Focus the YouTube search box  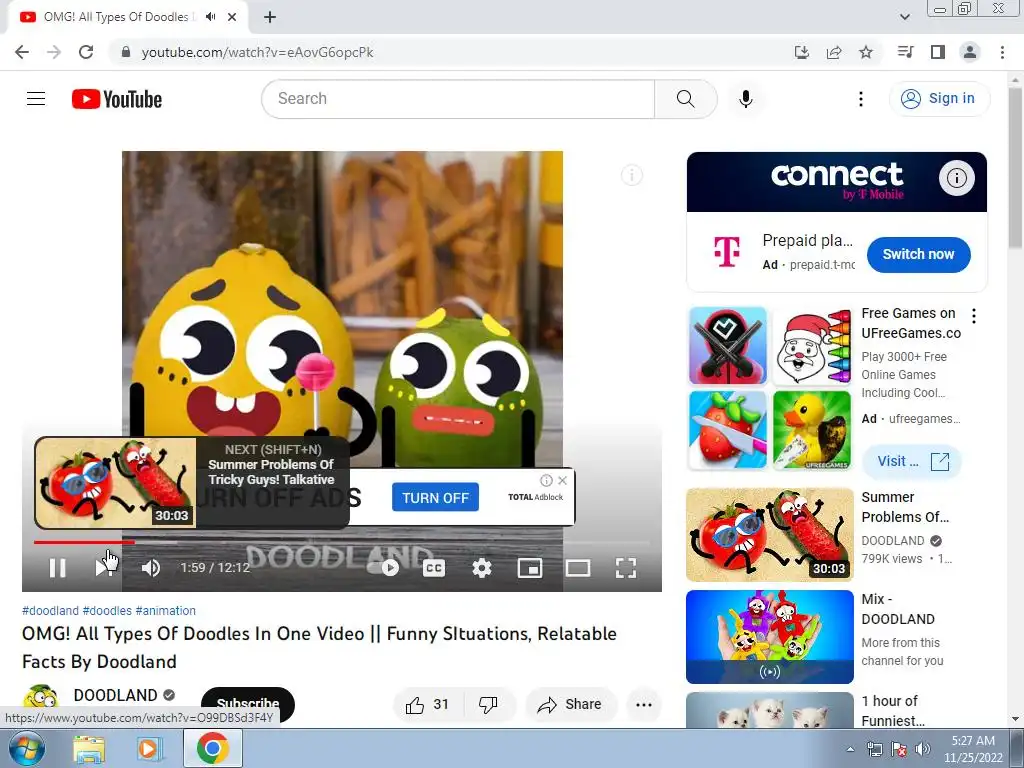[x=458, y=99]
